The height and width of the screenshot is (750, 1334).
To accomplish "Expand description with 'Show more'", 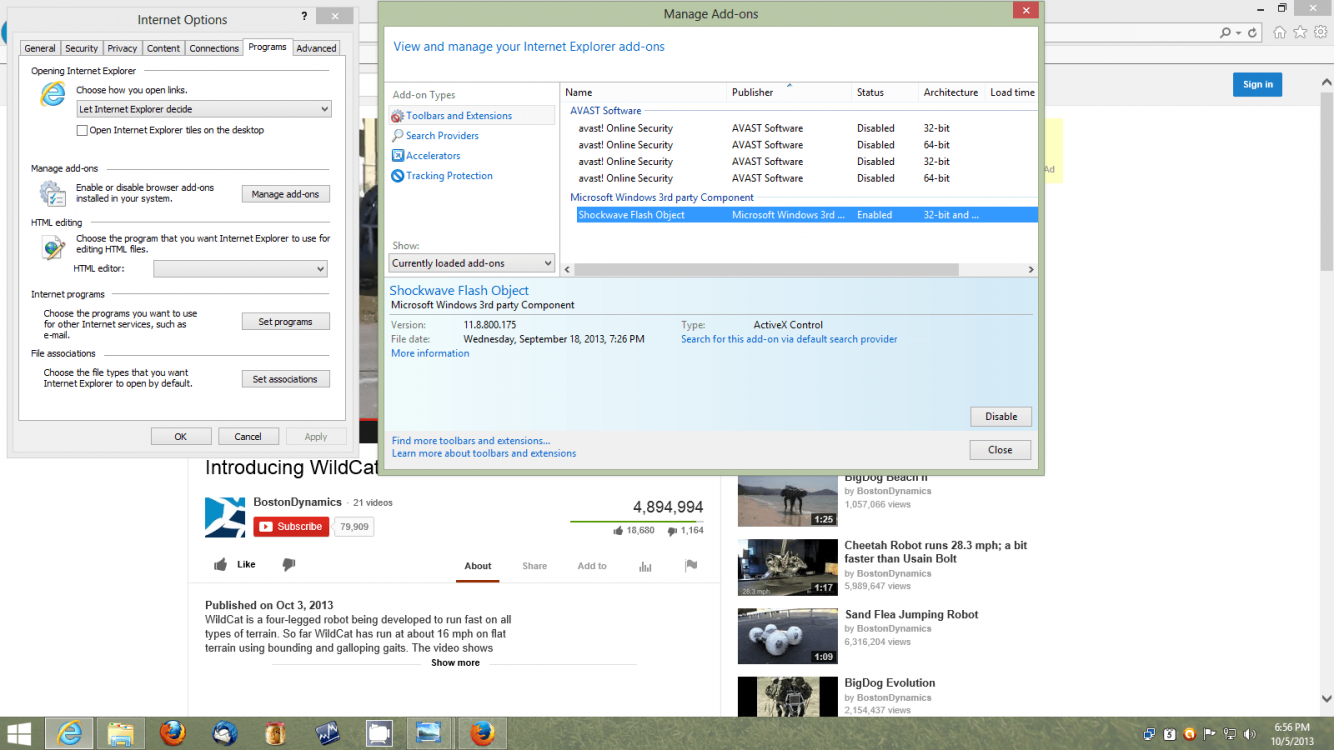I will [x=455, y=663].
